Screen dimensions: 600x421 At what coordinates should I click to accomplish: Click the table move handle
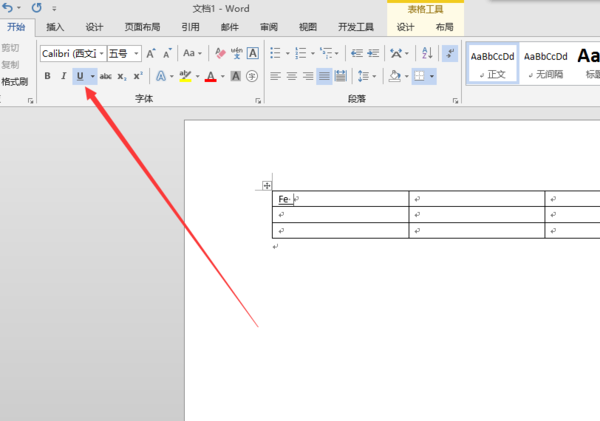(266, 185)
